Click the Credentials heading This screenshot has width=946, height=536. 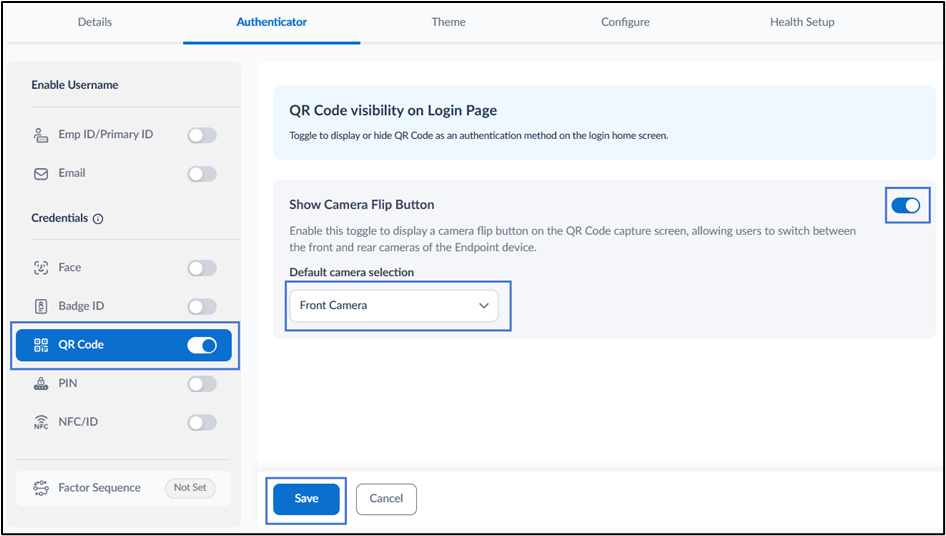click(x=60, y=219)
